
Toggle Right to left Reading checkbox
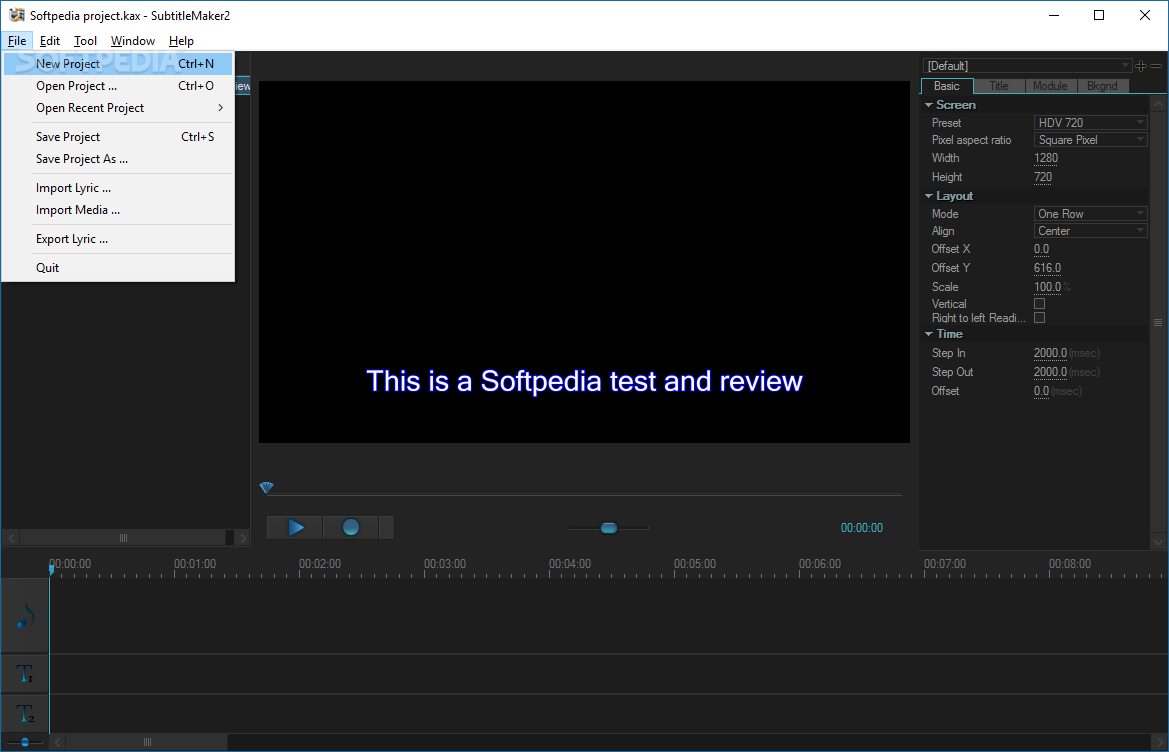coord(1039,317)
